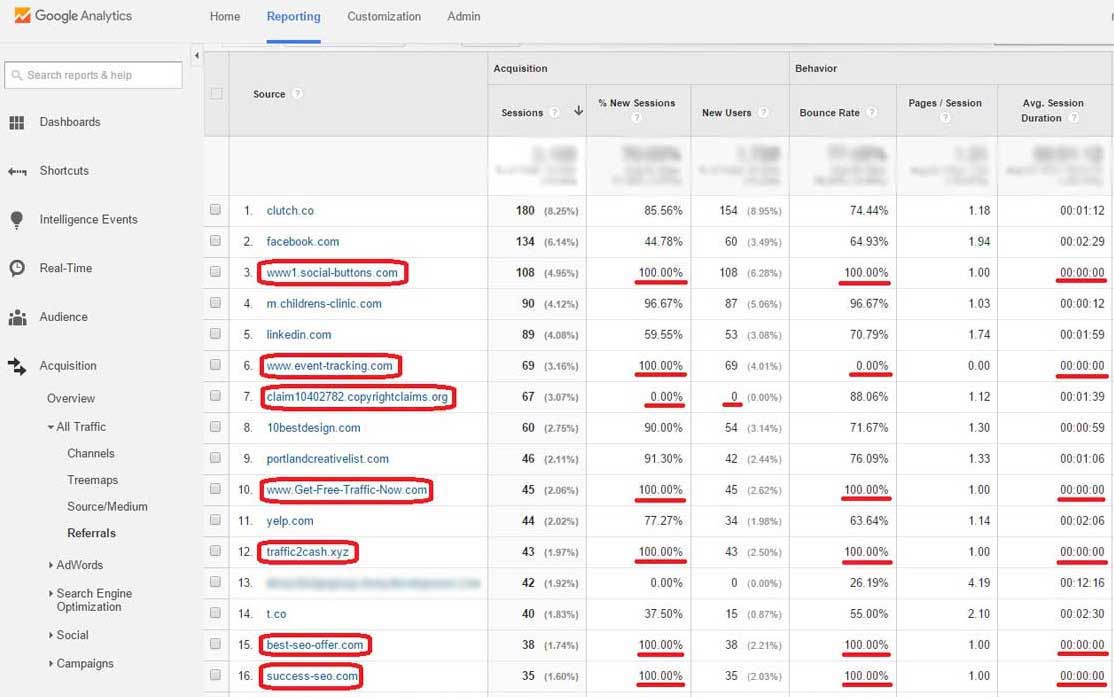Click the Audience people icon

point(17,318)
